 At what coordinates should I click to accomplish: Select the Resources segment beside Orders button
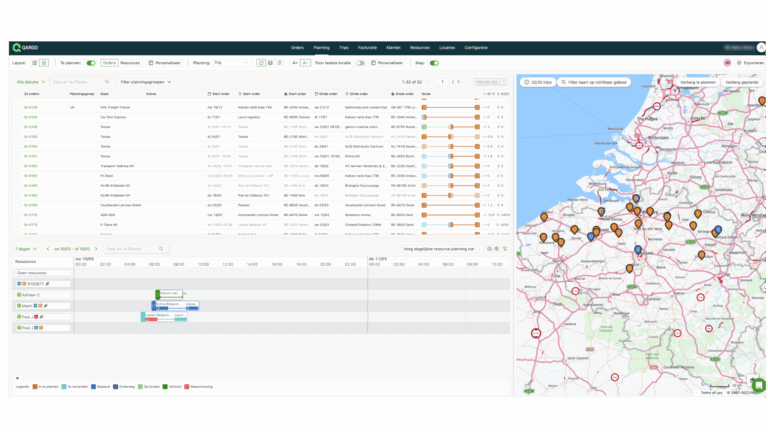tap(130, 63)
